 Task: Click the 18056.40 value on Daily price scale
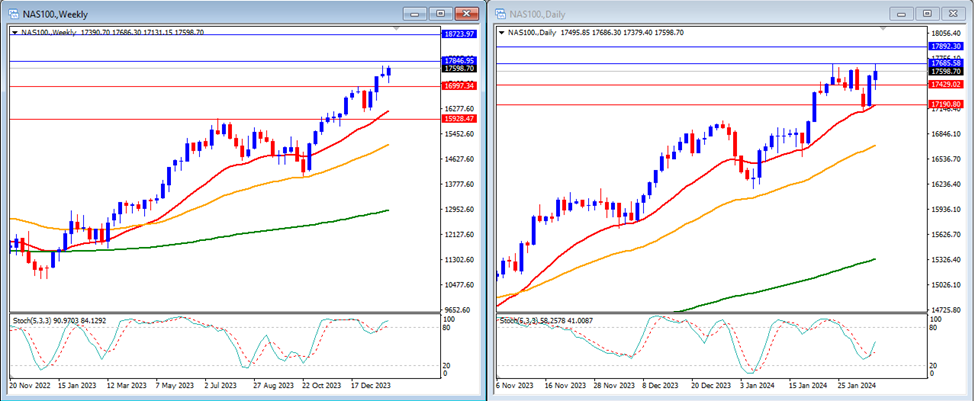tap(945, 34)
